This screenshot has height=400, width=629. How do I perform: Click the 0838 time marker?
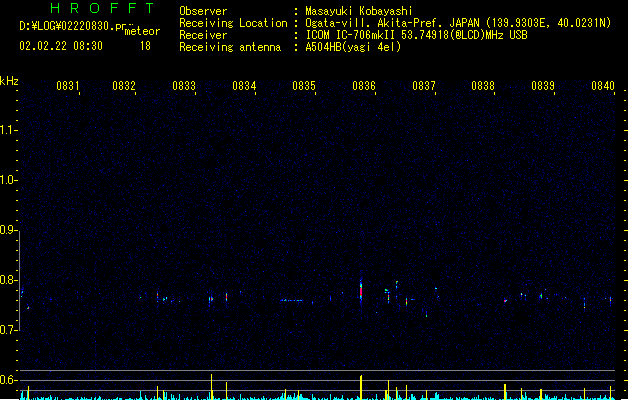(x=483, y=85)
